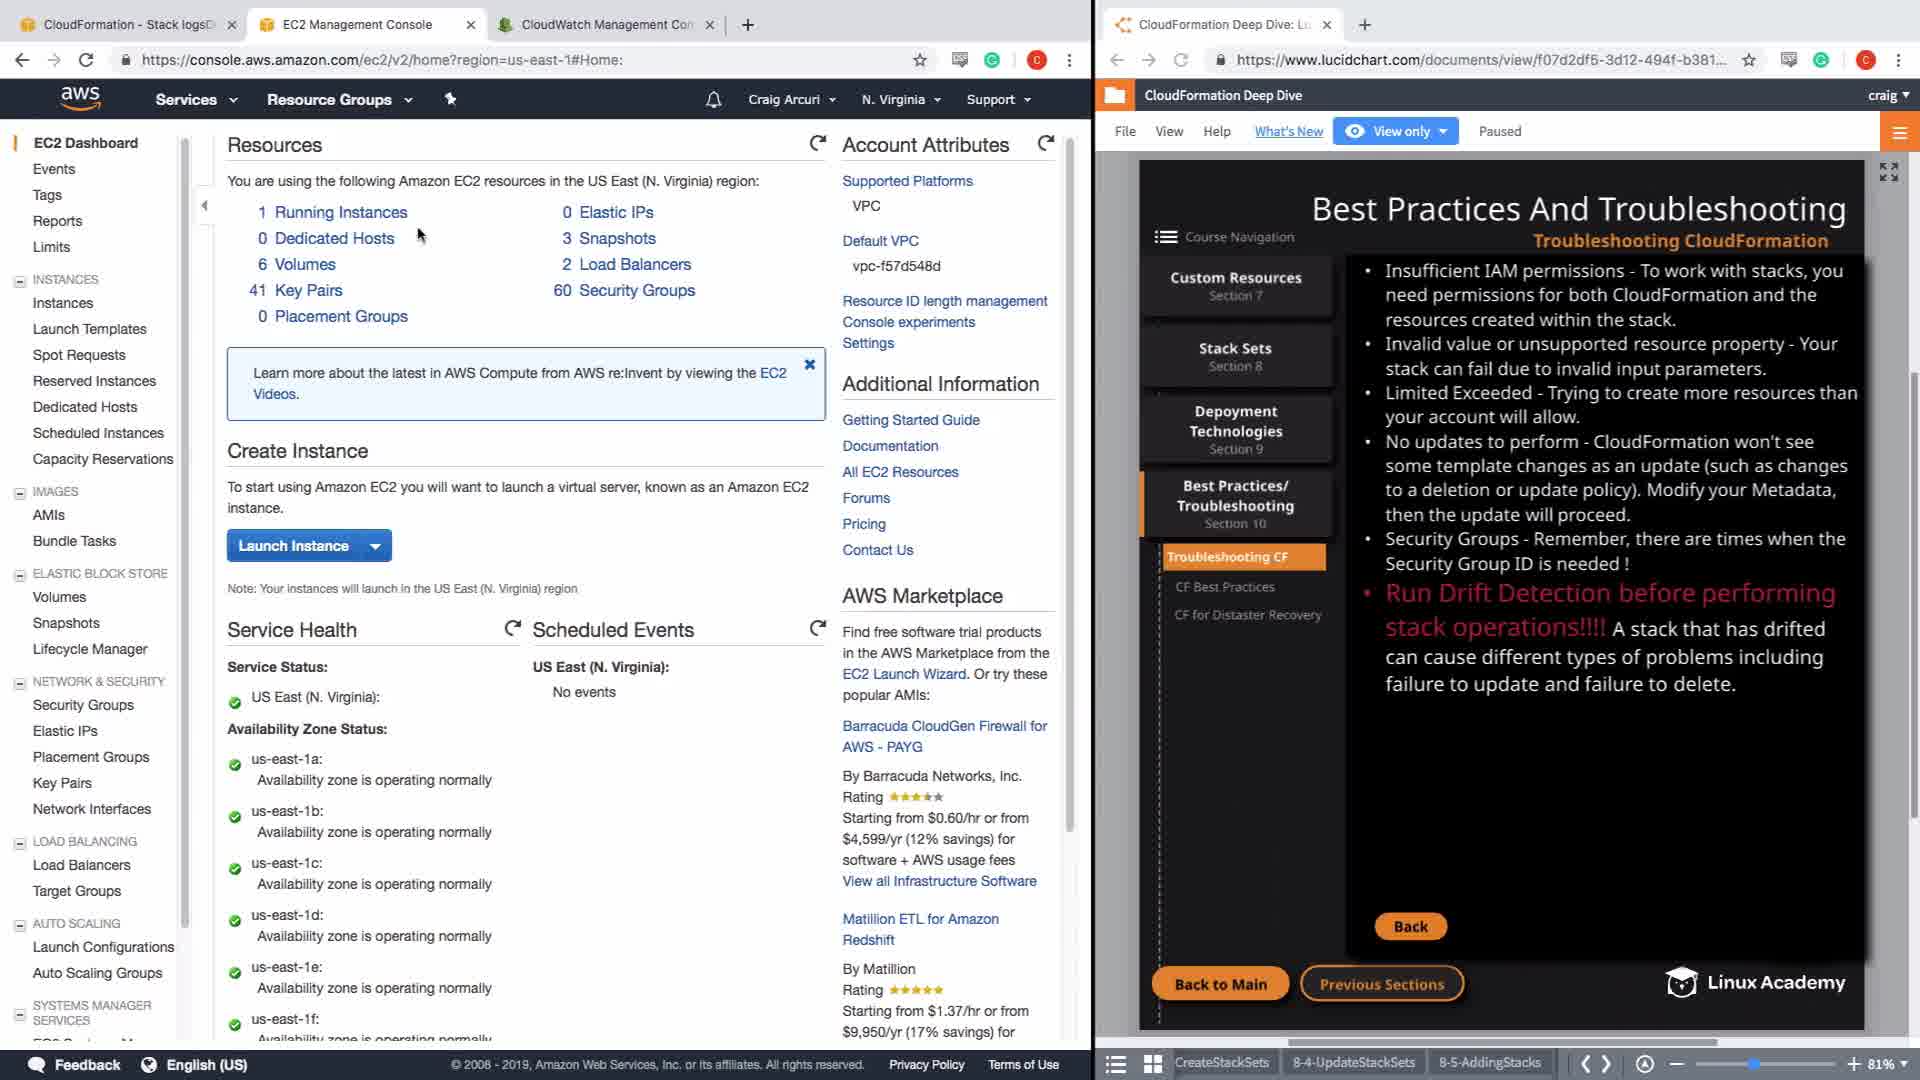The width and height of the screenshot is (1920, 1080).
Task: Refresh the Resources section
Action: coord(817,144)
